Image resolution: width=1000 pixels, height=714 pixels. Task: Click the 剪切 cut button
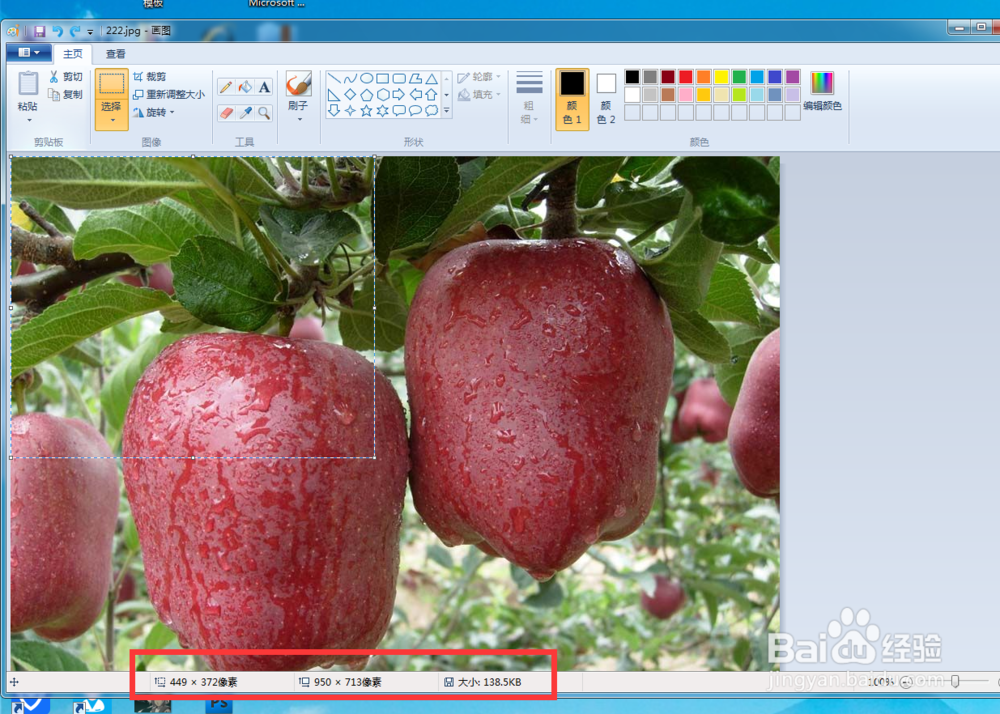tap(66, 76)
